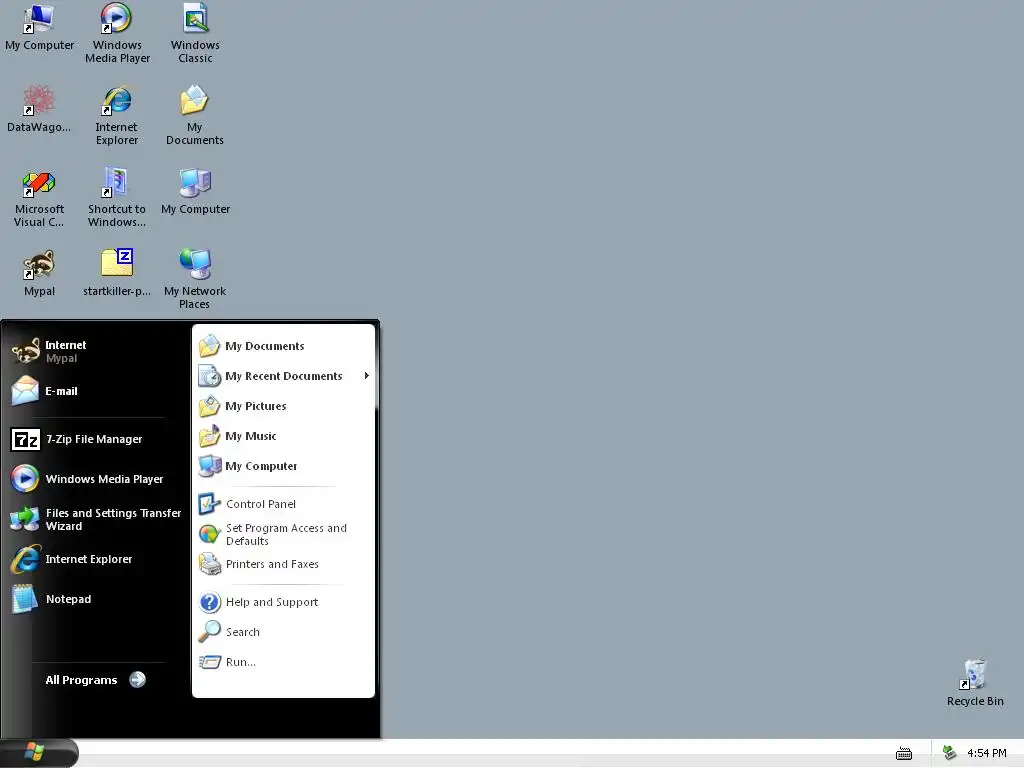Select the My Computer icon beside Shortcut to Windows
This screenshot has height=768, width=1024.
(x=195, y=191)
